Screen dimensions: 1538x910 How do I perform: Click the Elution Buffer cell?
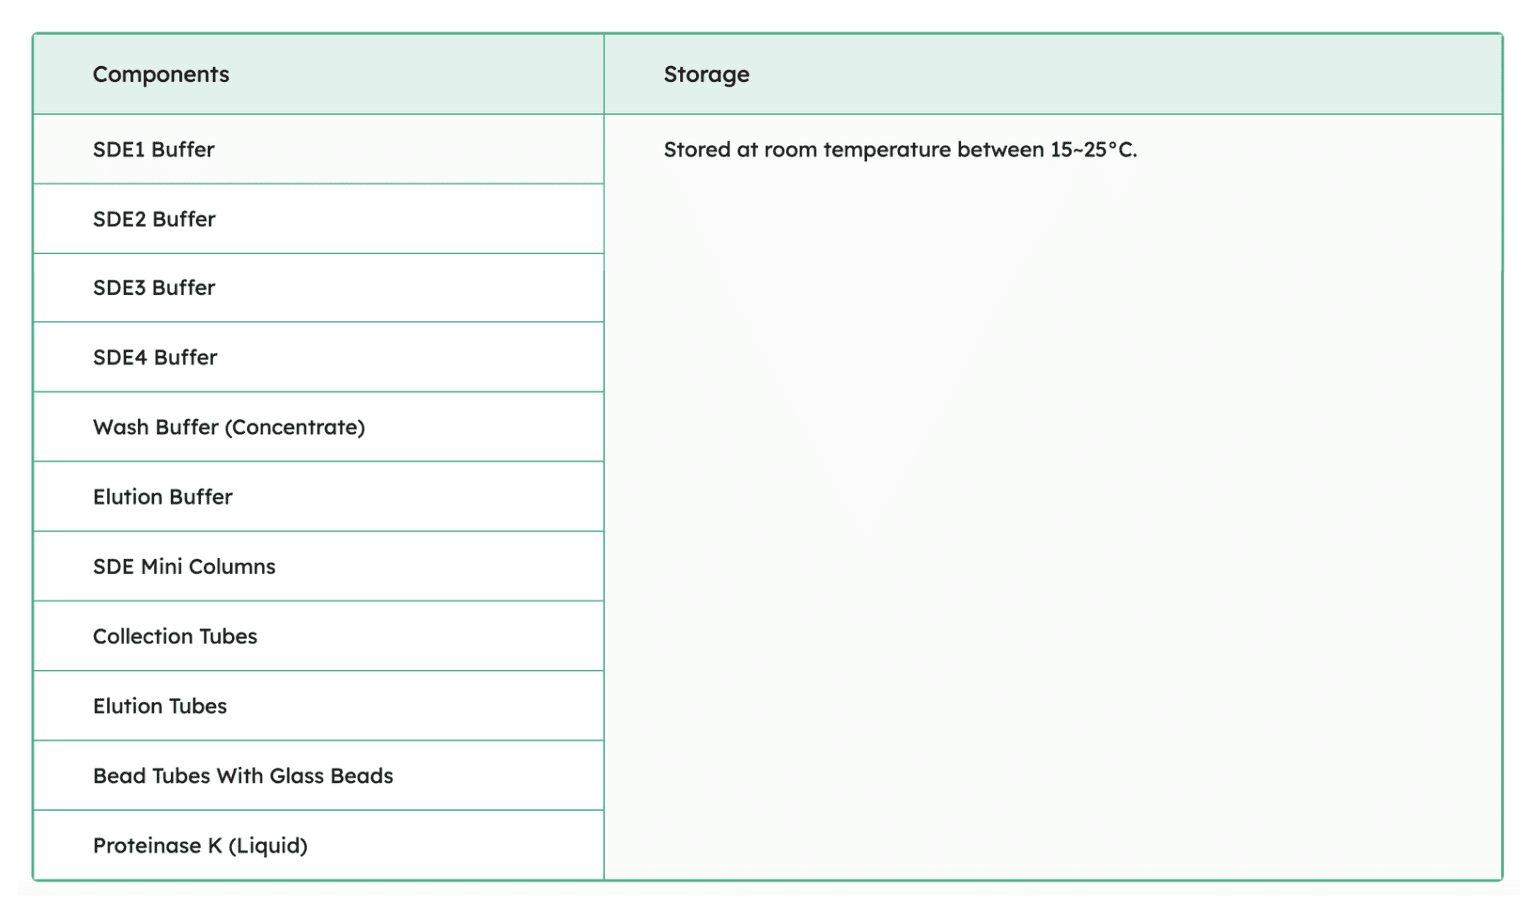pyautogui.click(x=163, y=497)
